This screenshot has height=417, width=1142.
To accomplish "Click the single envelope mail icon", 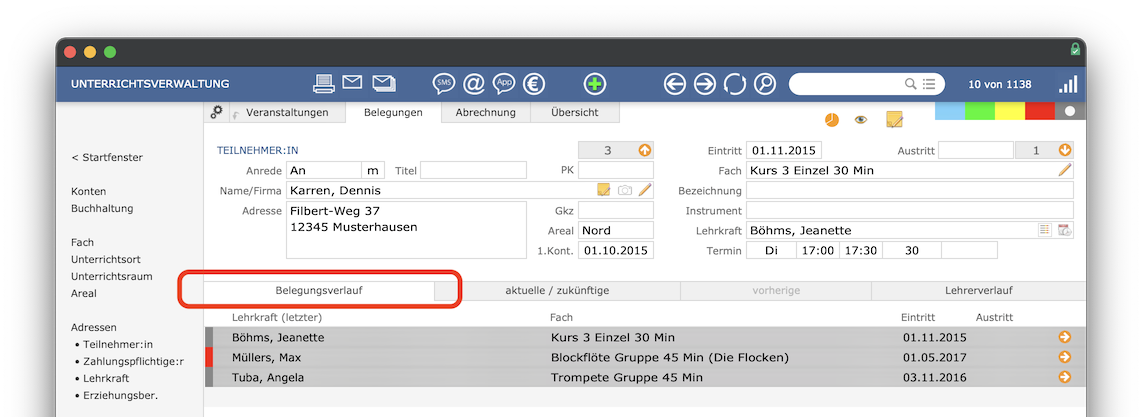I will (353, 82).
